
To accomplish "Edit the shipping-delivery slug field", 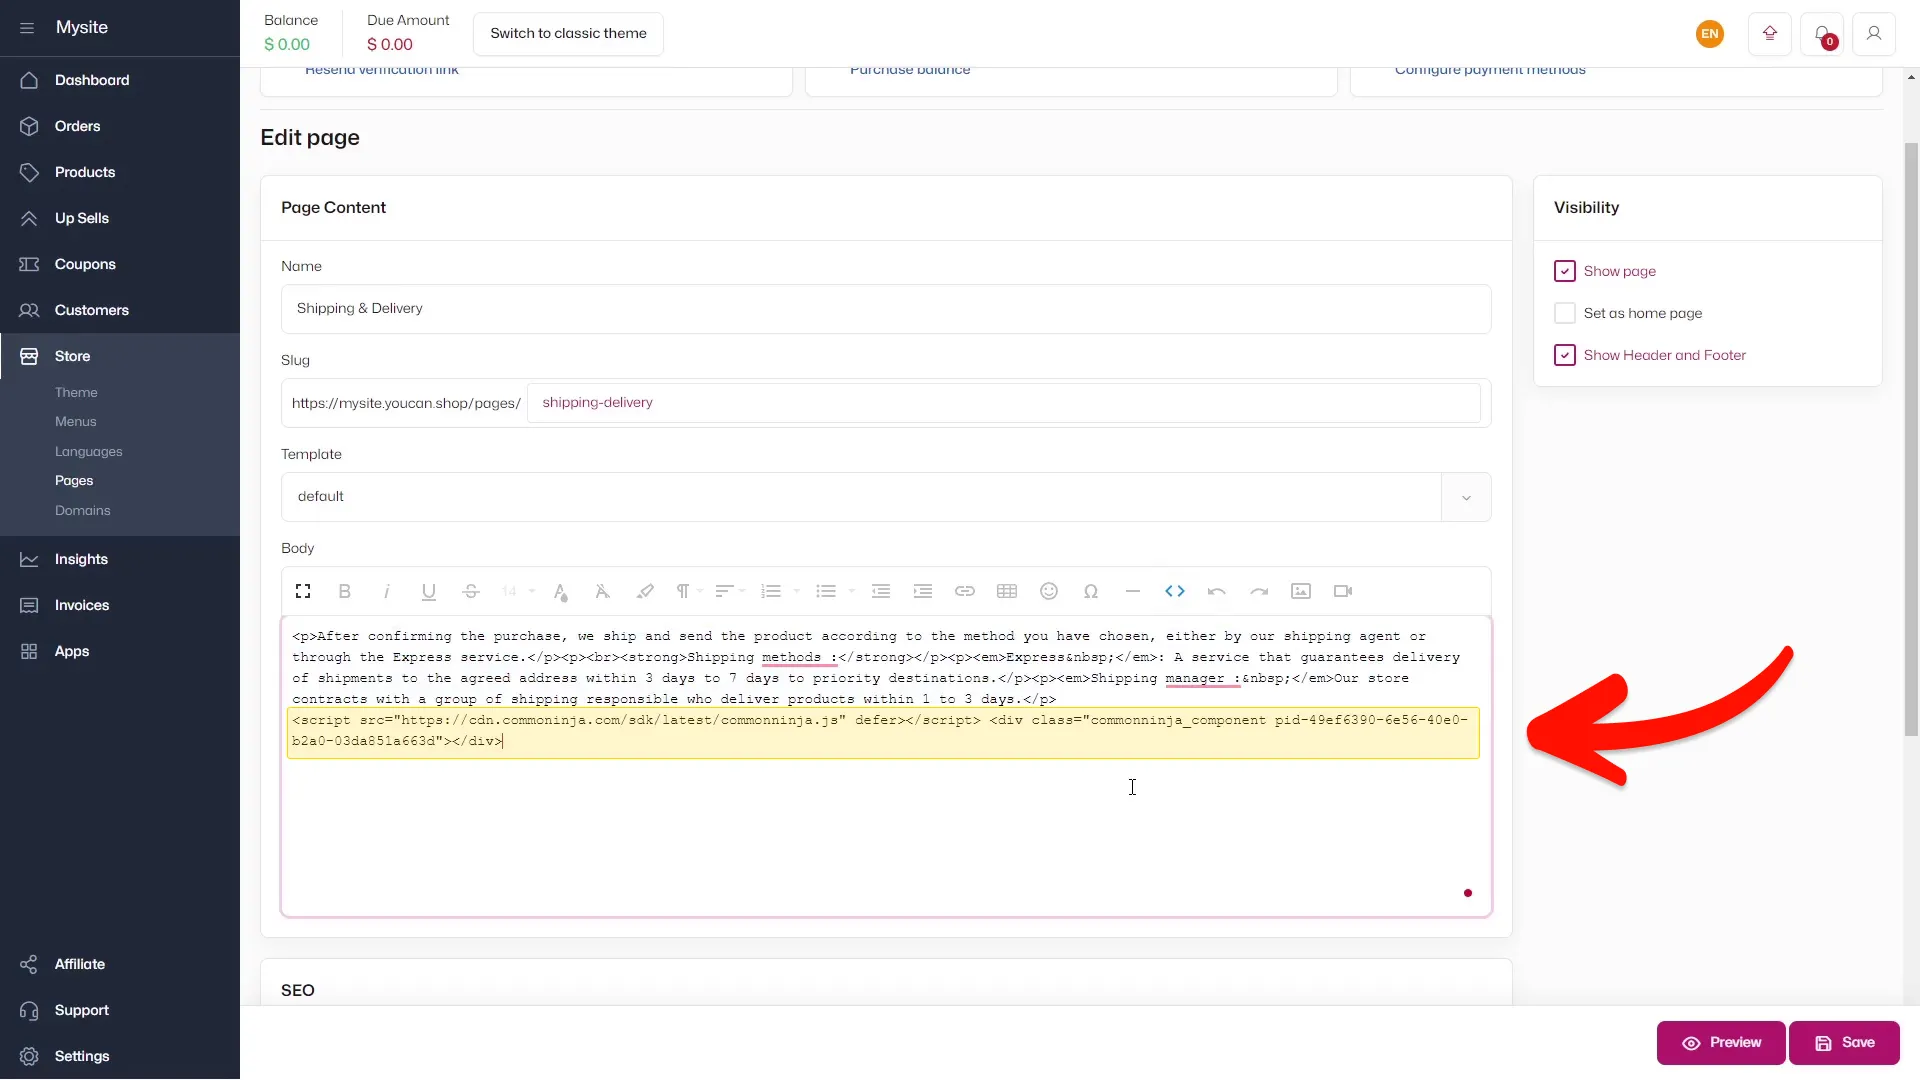I will click(x=1003, y=403).
